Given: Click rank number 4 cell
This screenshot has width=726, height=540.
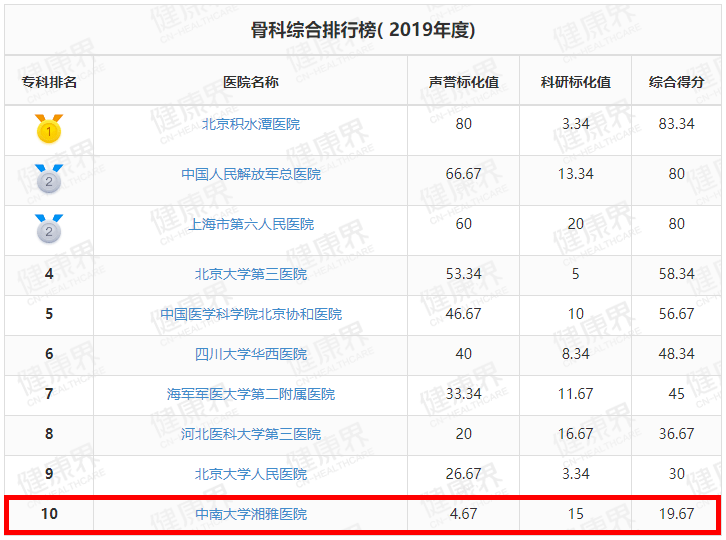Looking at the screenshot, I should coord(49,274).
